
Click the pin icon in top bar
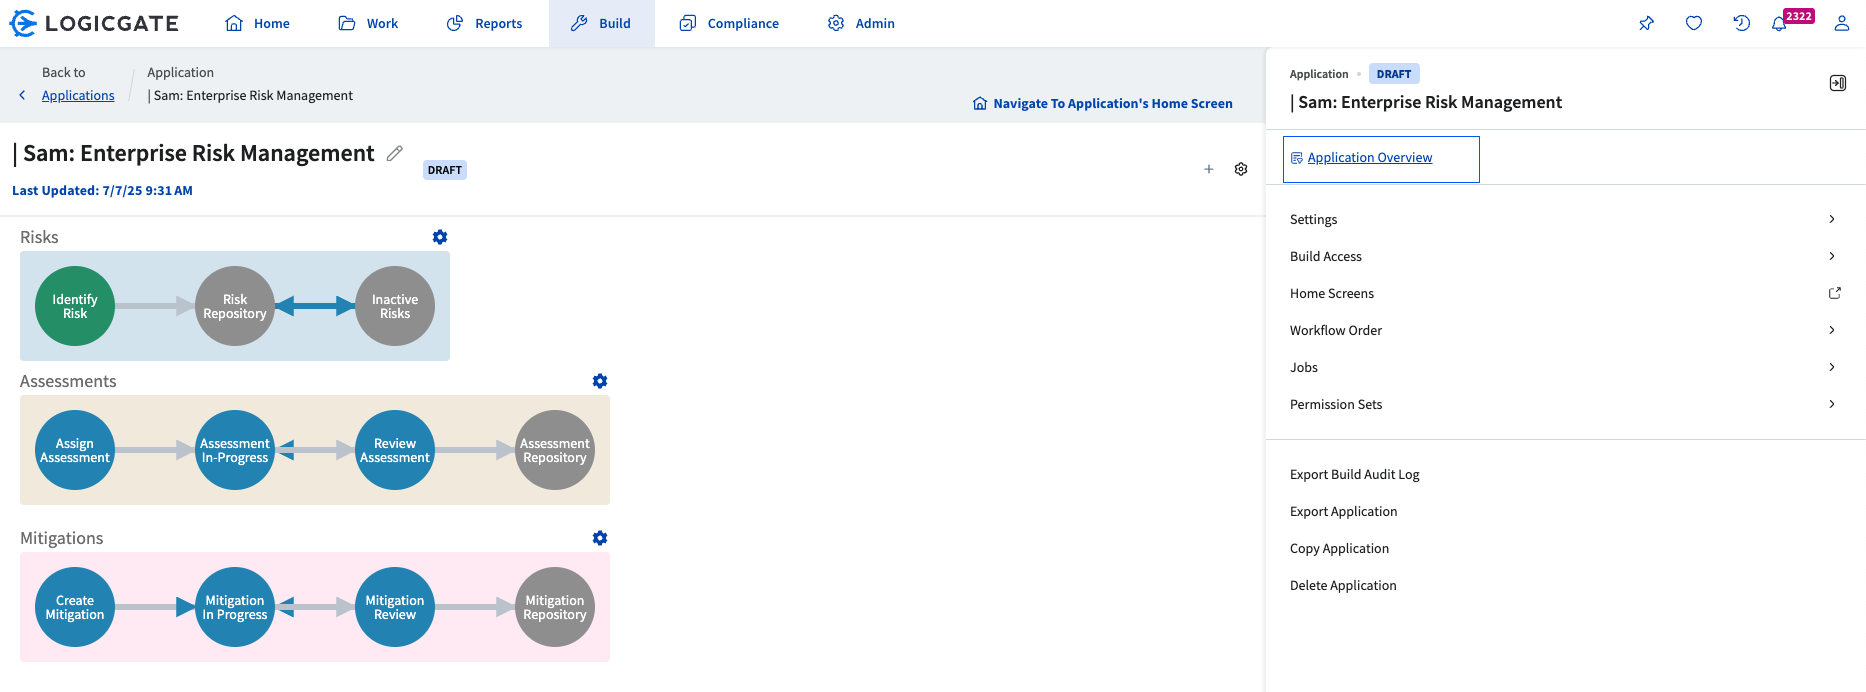(1646, 23)
